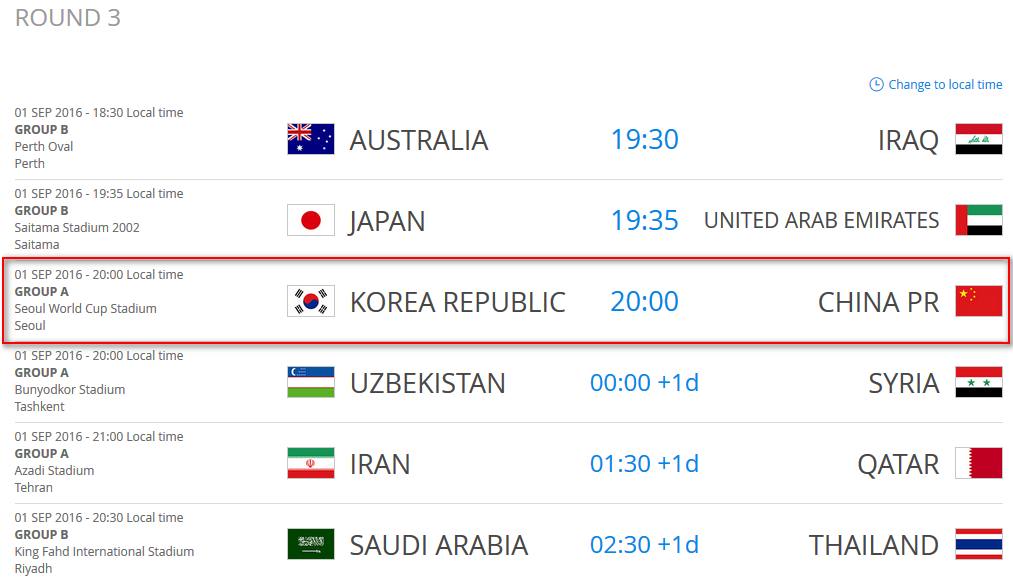Open the Iran vs Qatar 01:30 +1d time

(644, 464)
